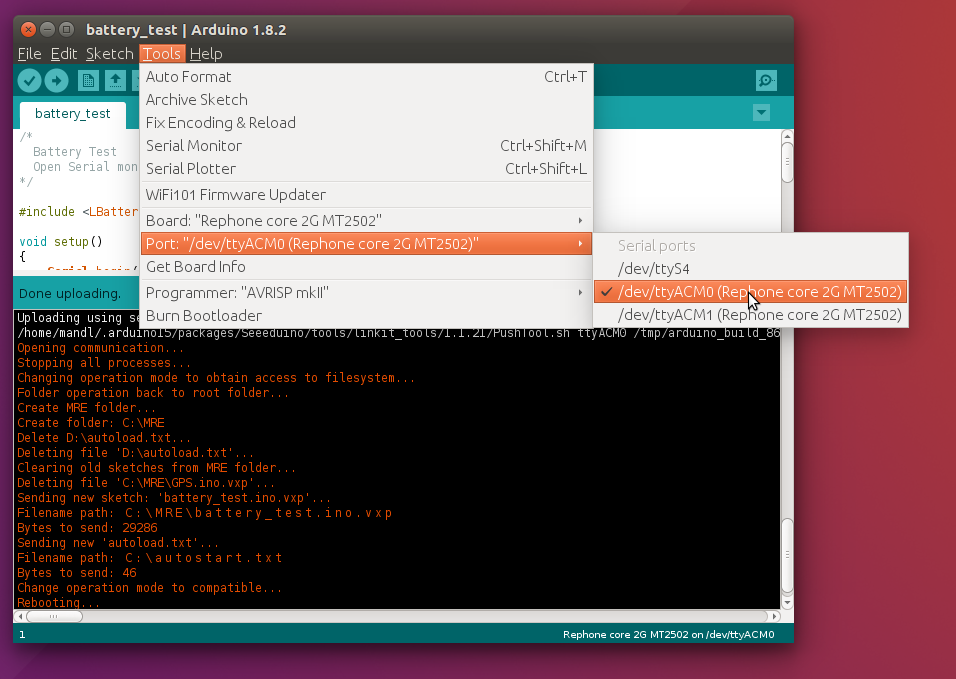Click the console horizontal scrollbar thumb
The height and width of the screenshot is (679, 956).
click(54, 616)
